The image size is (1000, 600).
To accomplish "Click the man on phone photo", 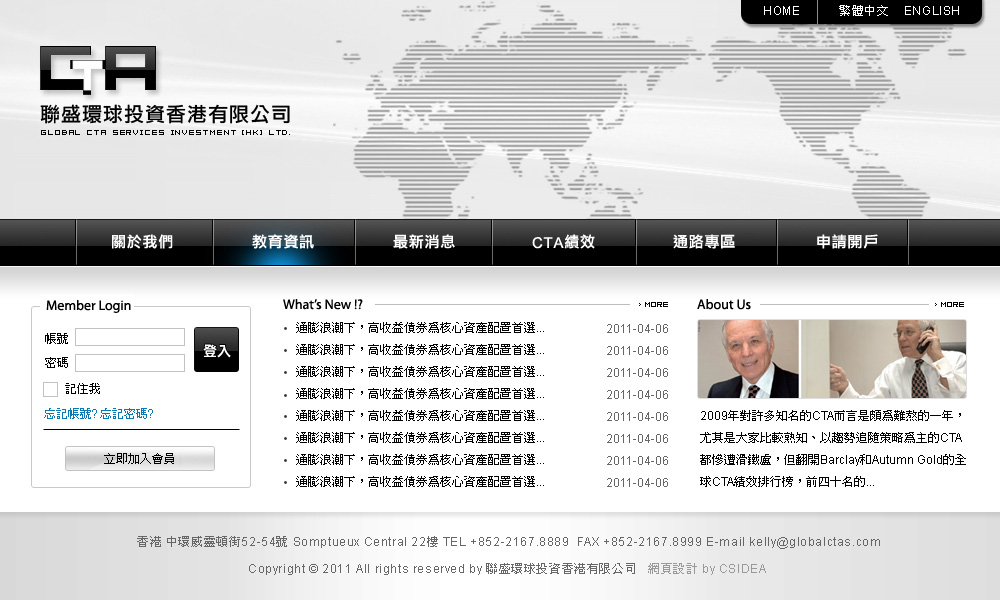I will tap(897, 359).
